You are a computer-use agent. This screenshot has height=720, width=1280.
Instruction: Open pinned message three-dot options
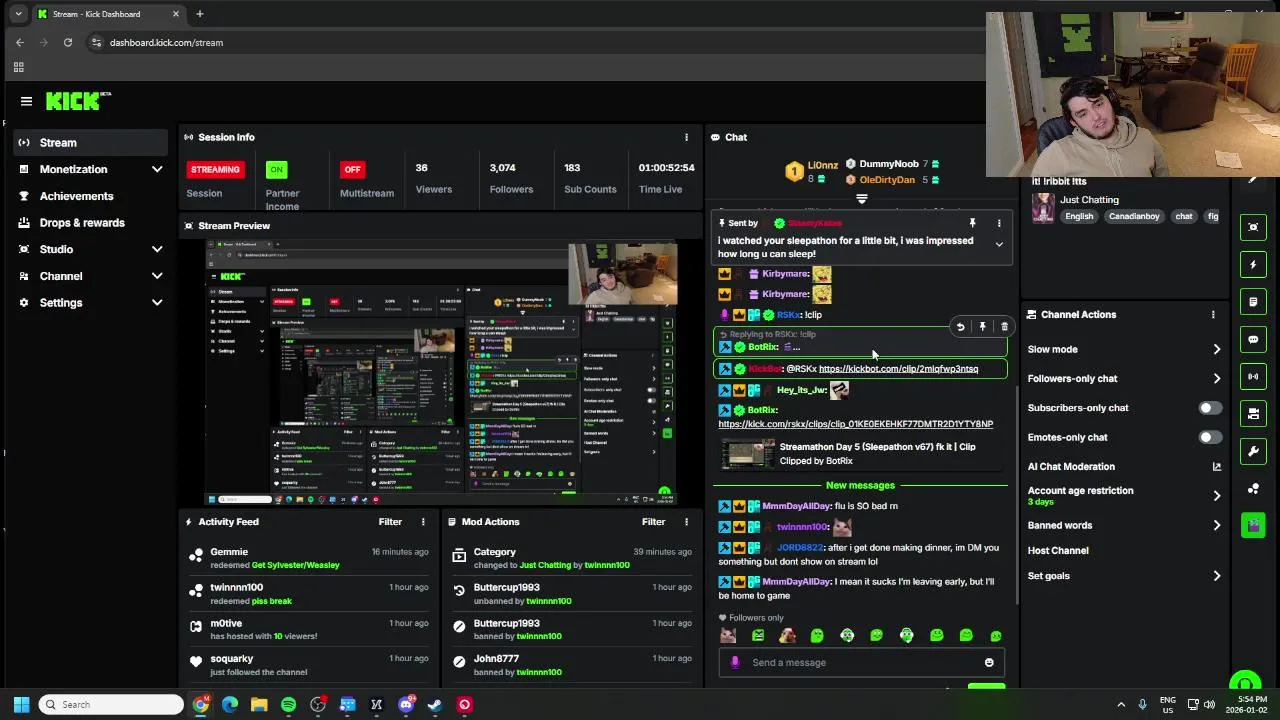pyautogui.click(x=998, y=223)
